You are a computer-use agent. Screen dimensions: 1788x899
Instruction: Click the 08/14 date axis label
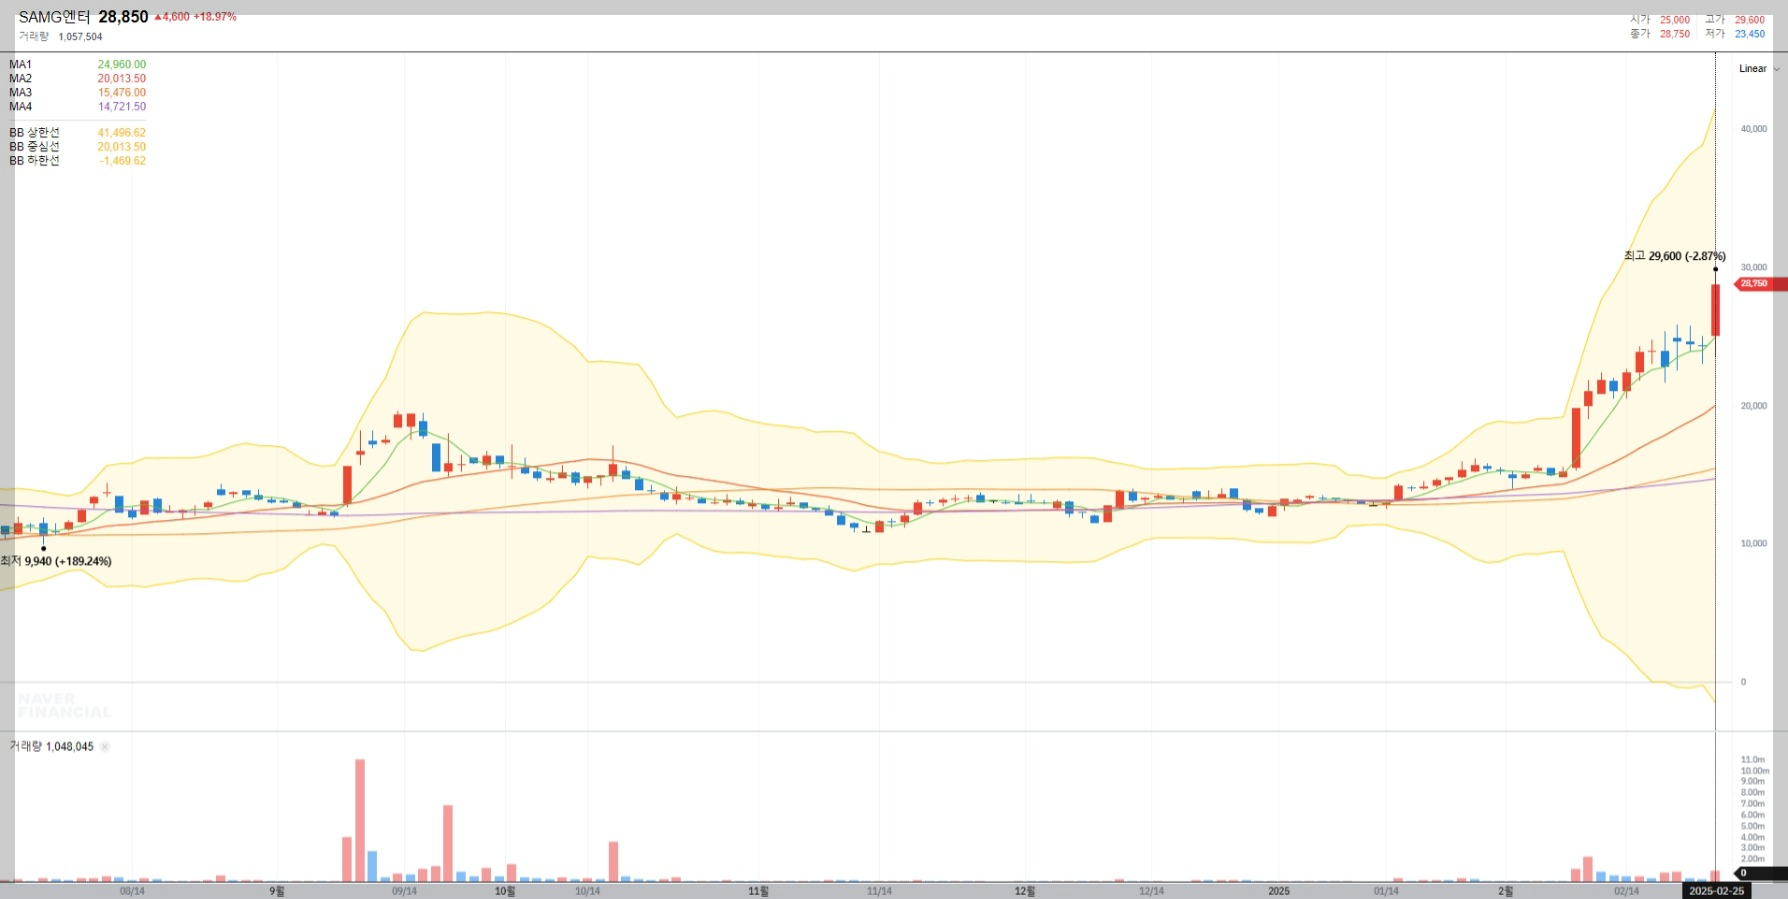click(132, 891)
